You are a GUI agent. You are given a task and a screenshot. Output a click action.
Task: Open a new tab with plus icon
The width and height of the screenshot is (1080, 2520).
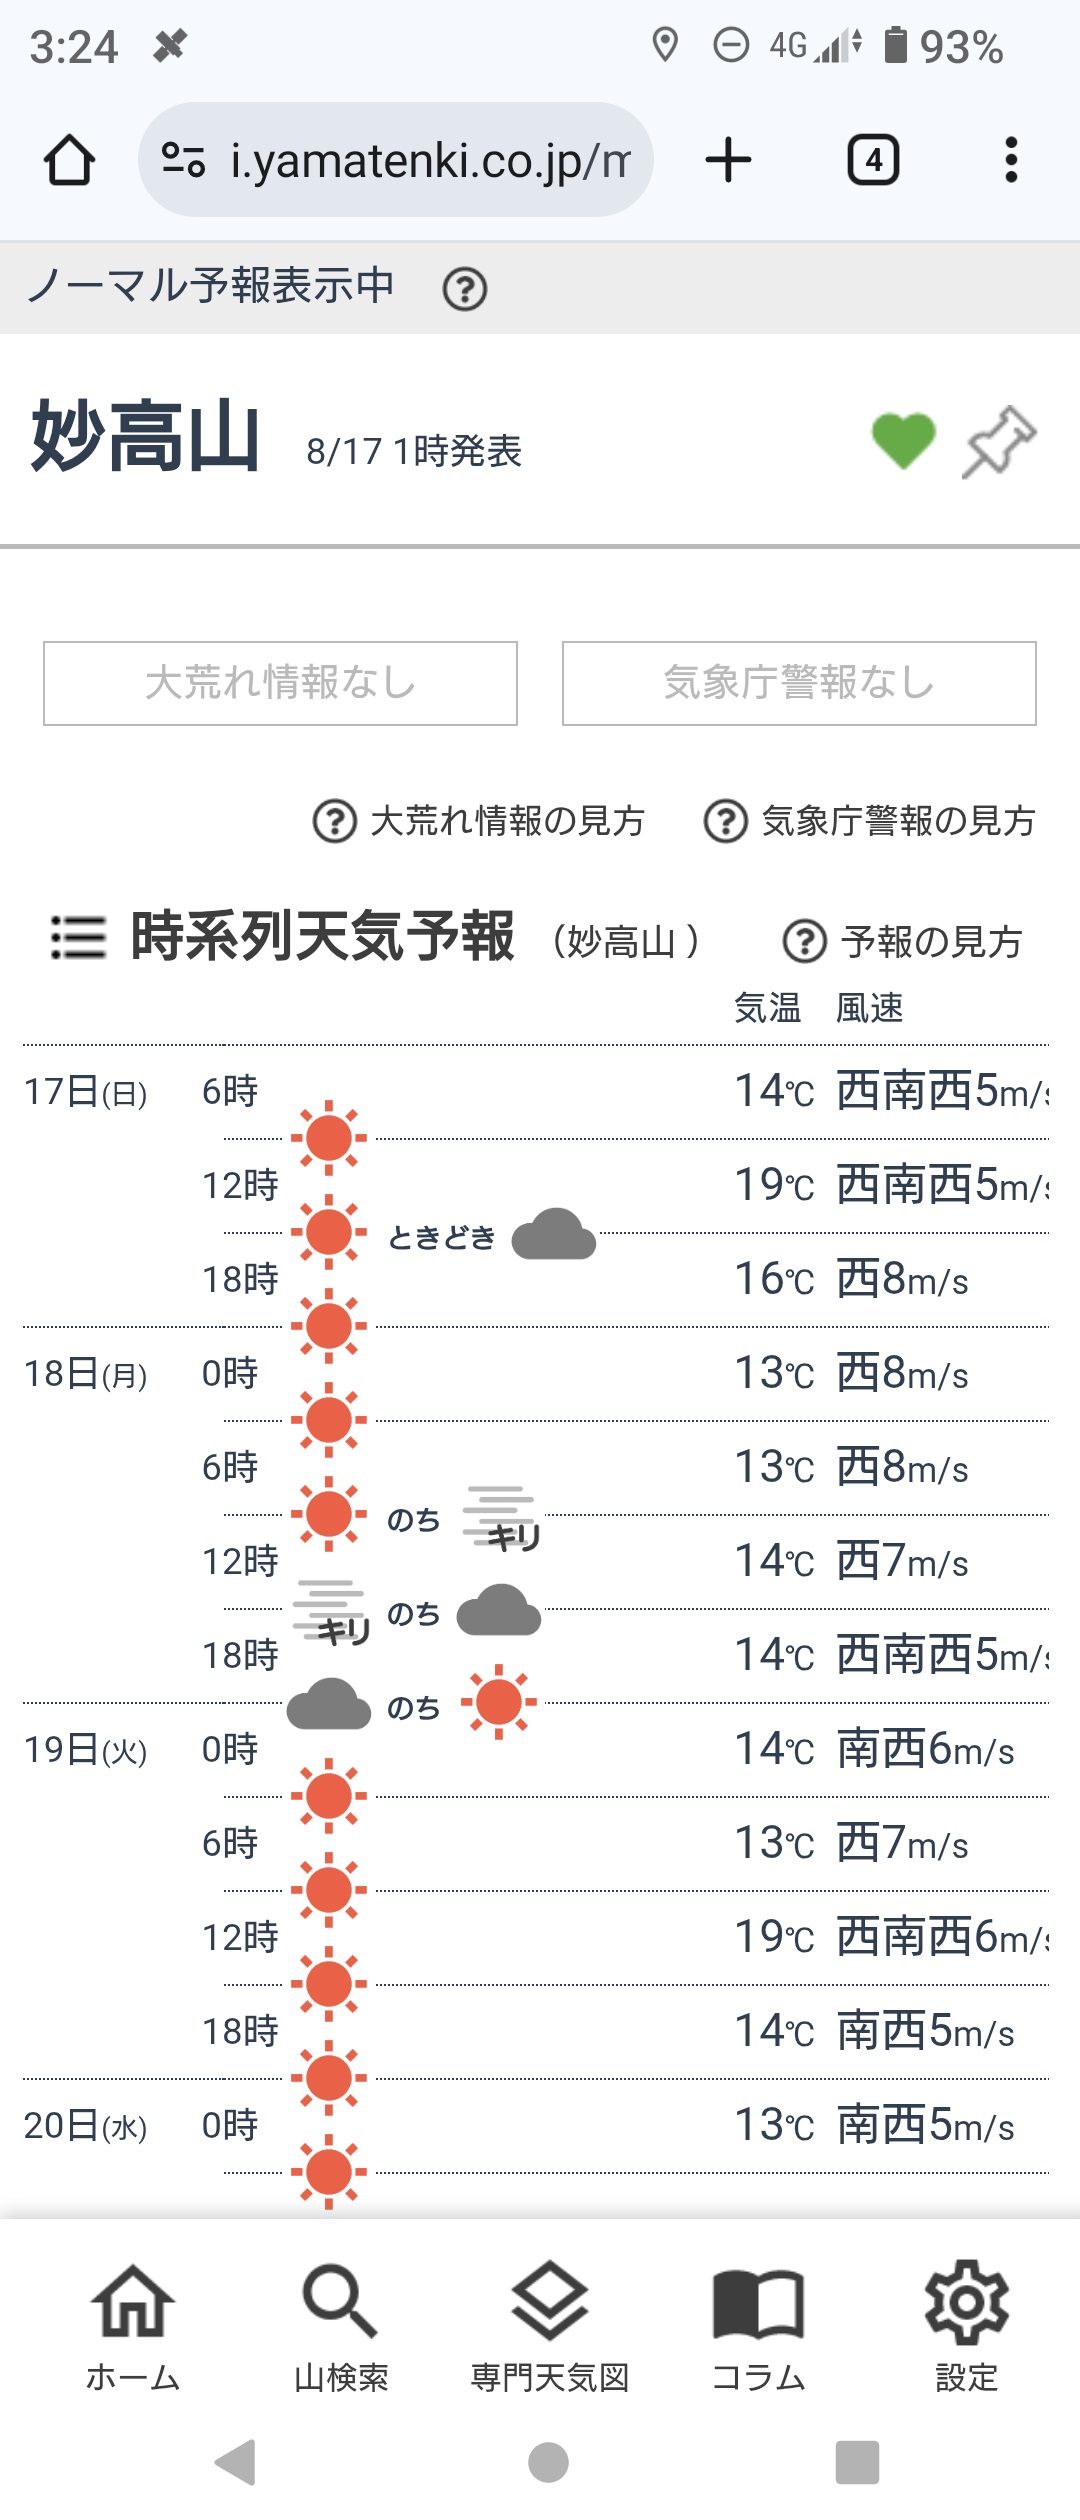(x=728, y=160)
